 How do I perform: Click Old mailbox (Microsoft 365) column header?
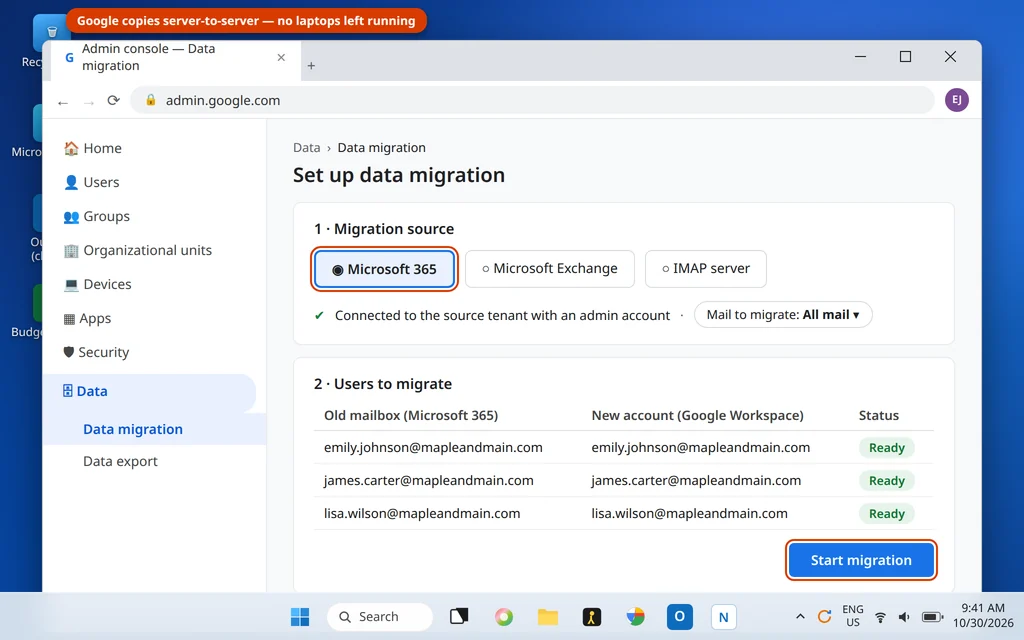click(x=411, y=415)
